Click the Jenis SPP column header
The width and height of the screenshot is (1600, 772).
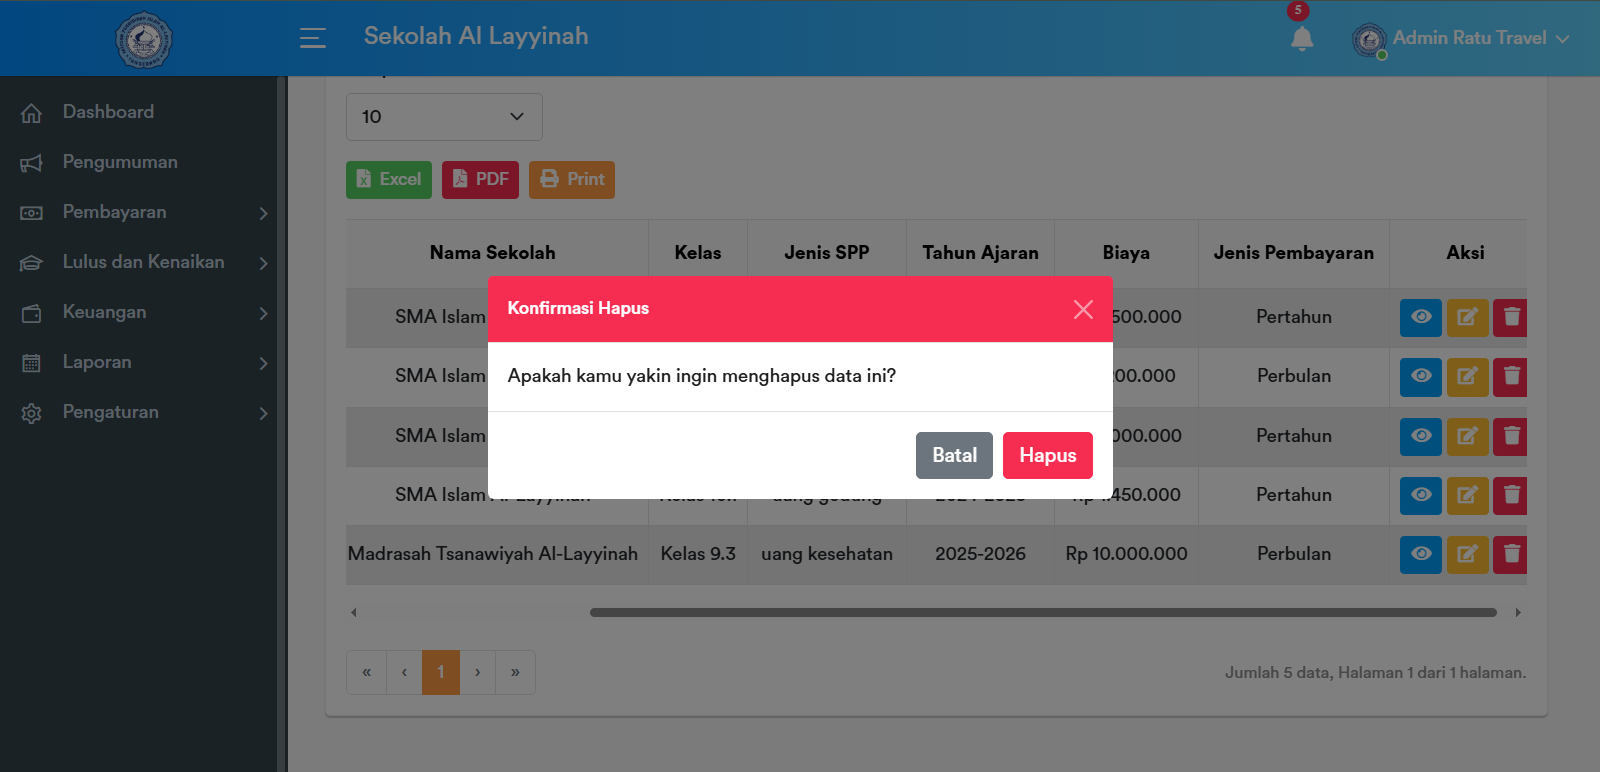(827, 253)
